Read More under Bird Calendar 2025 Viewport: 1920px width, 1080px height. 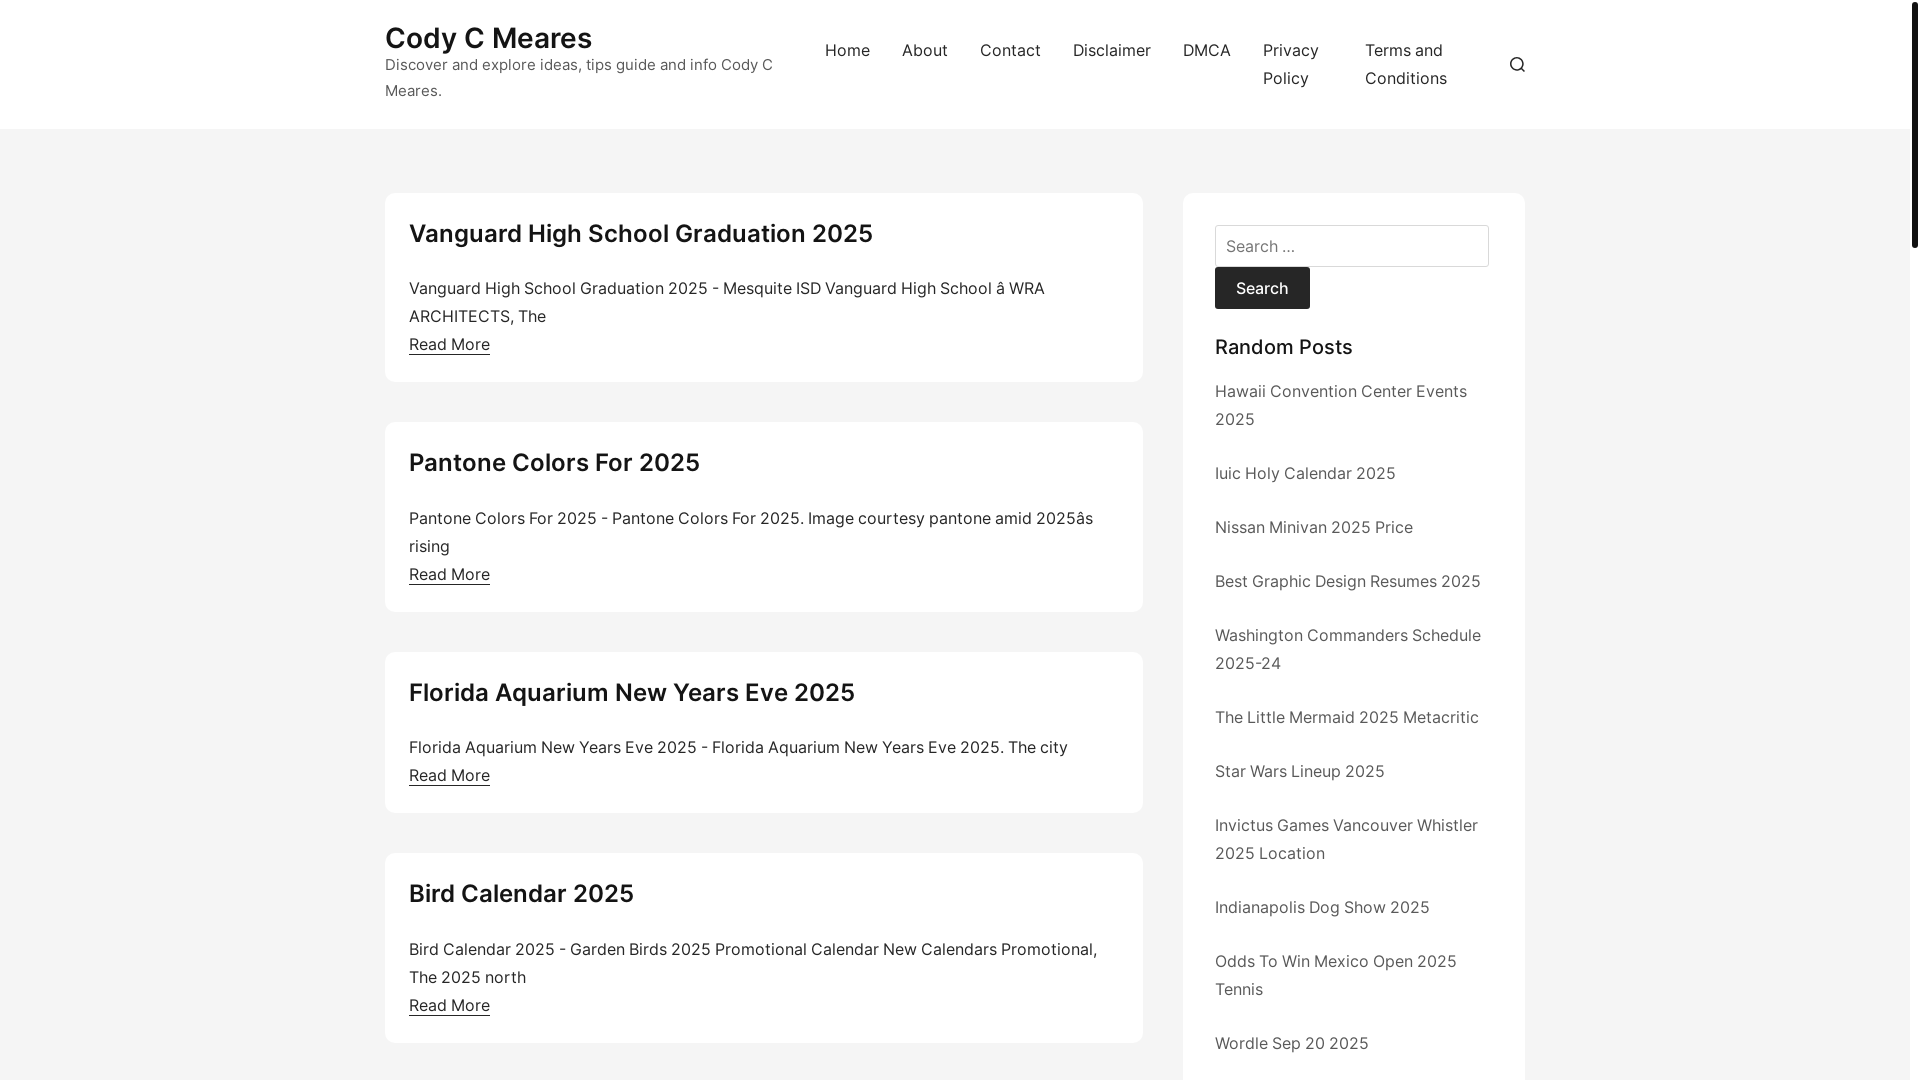(449, 1005)
